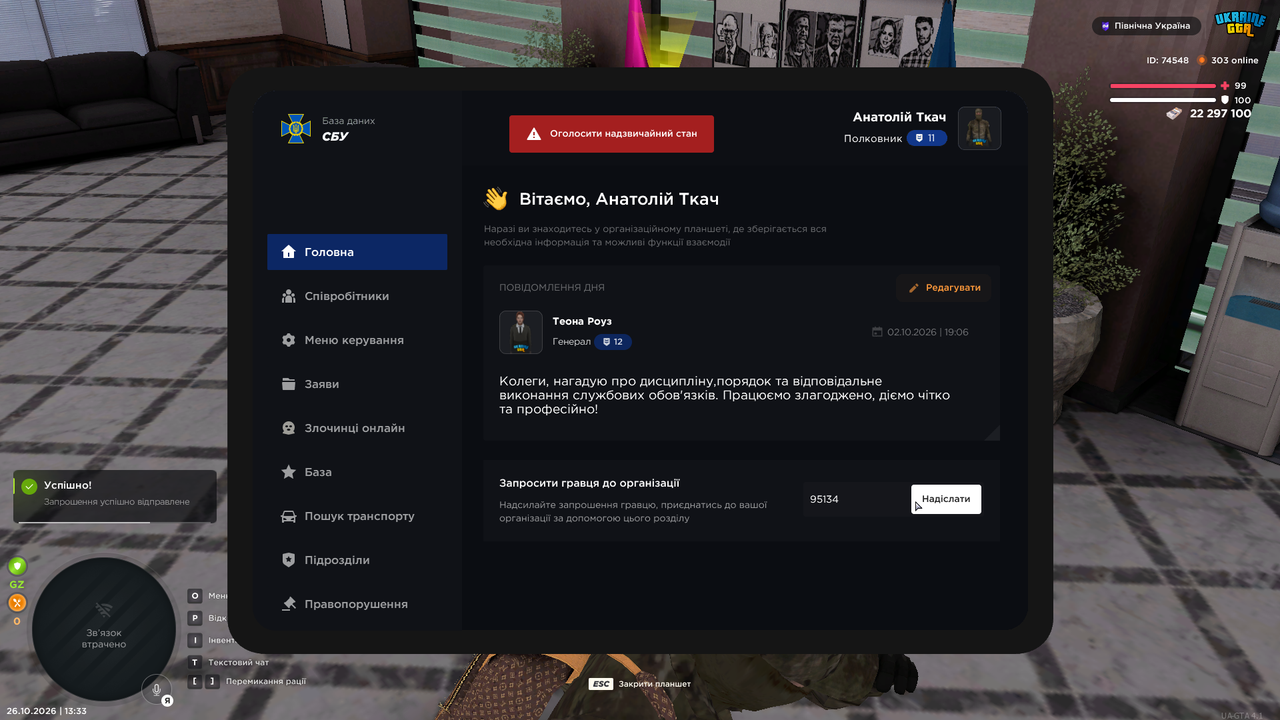
Task: Click the Редагувати edit button
Action: [x=944, y=288]
